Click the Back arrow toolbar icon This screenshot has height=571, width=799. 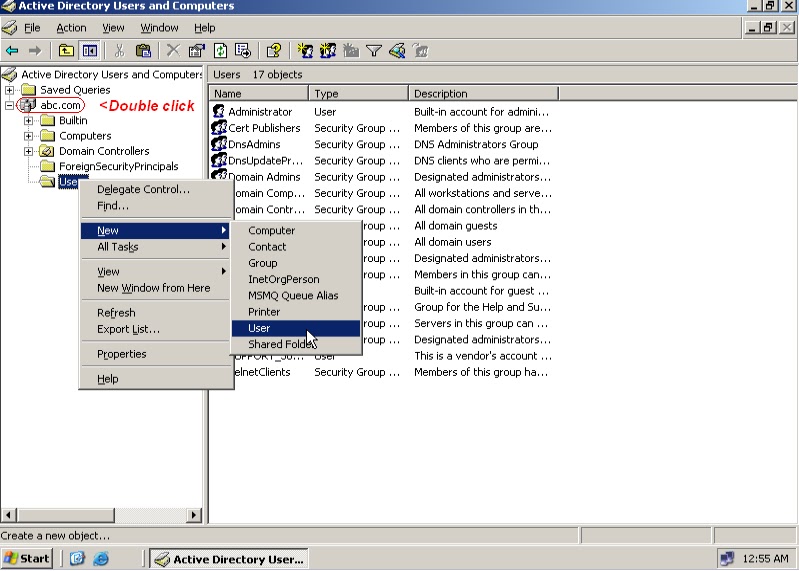12,50
